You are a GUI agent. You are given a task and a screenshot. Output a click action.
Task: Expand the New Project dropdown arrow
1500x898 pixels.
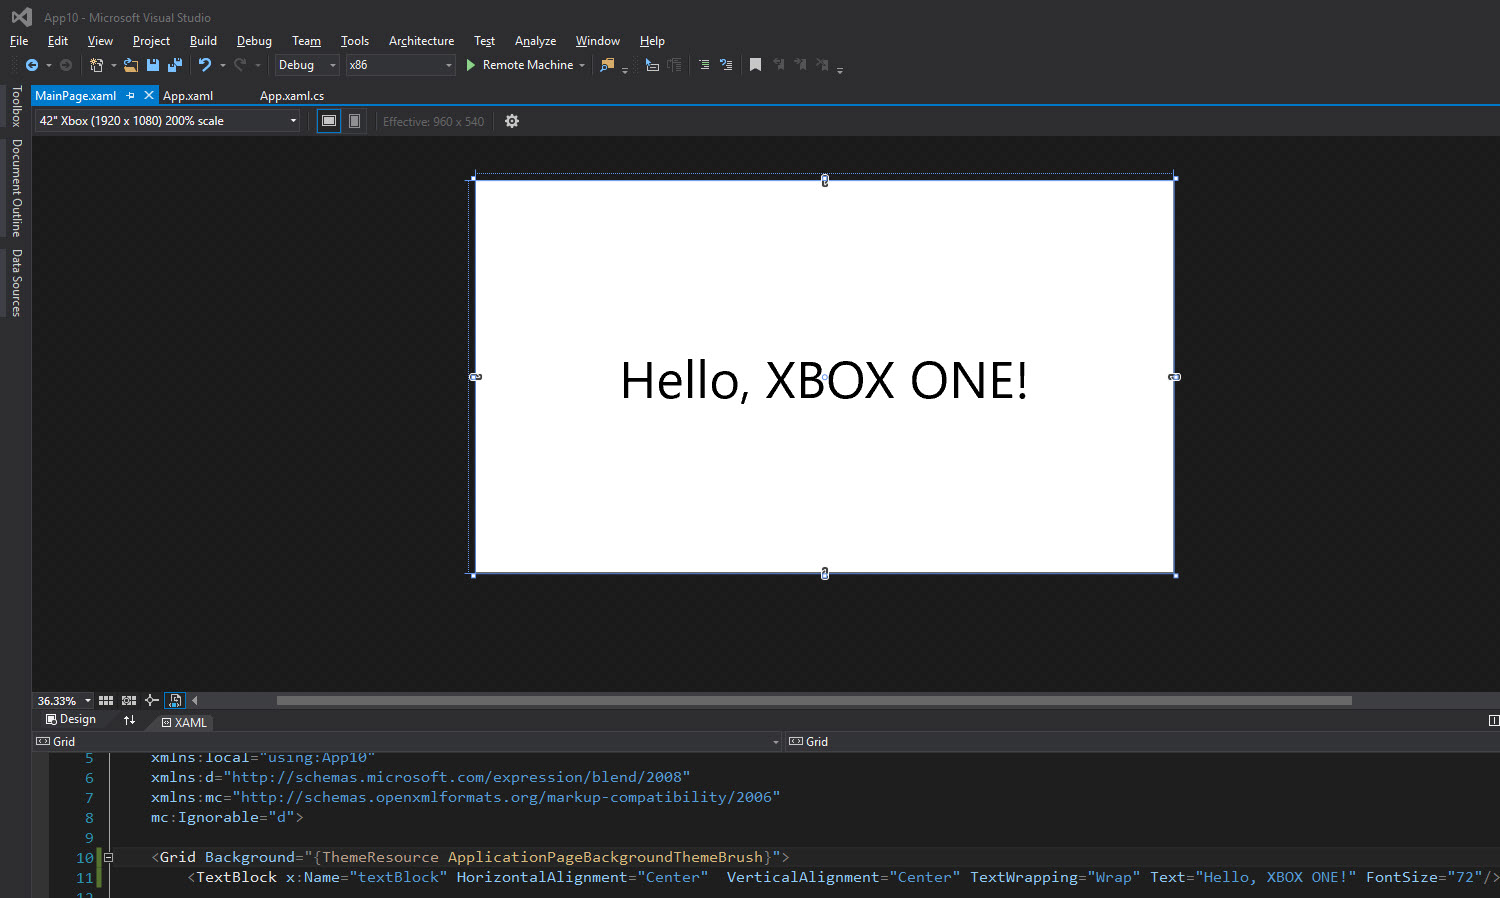coord(113,66)
